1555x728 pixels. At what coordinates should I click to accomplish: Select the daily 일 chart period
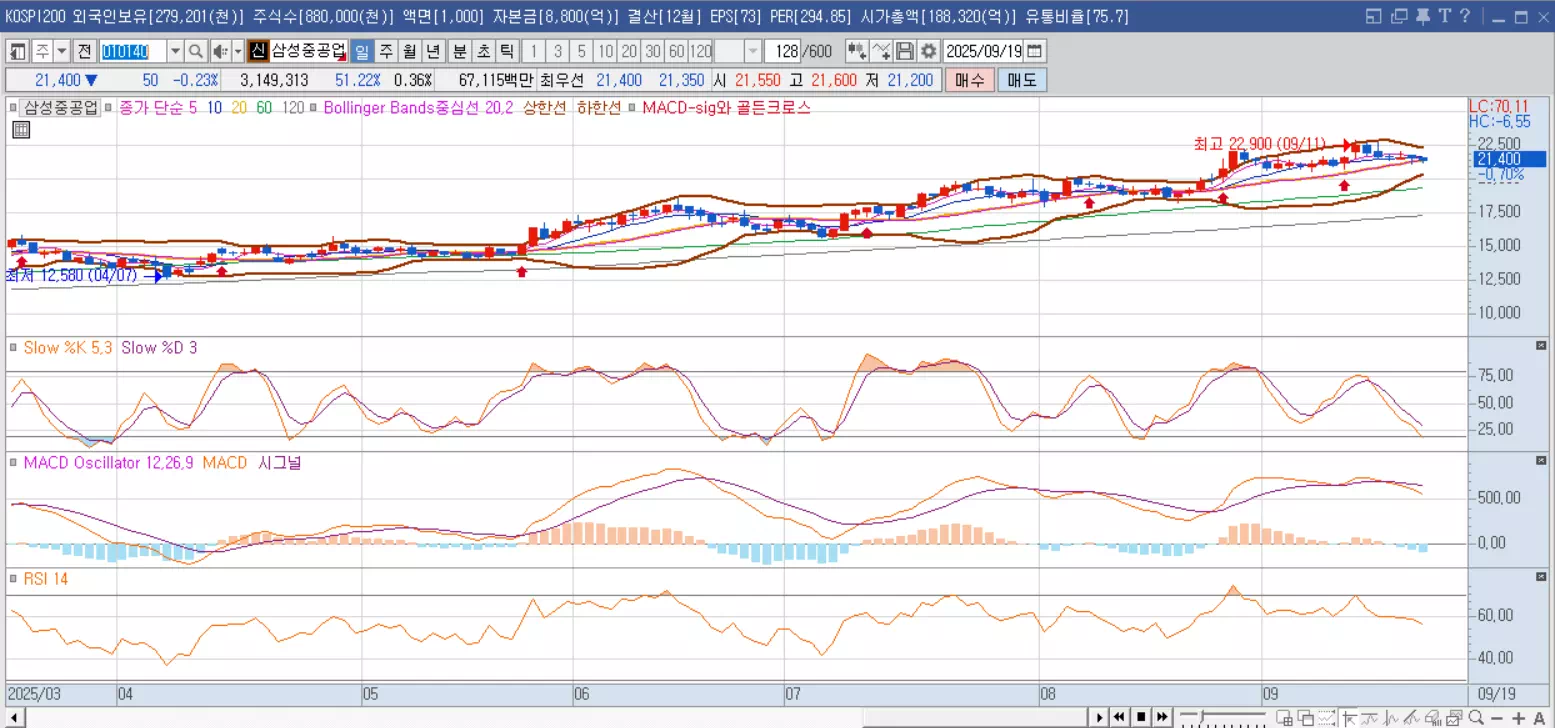point(362,51)
